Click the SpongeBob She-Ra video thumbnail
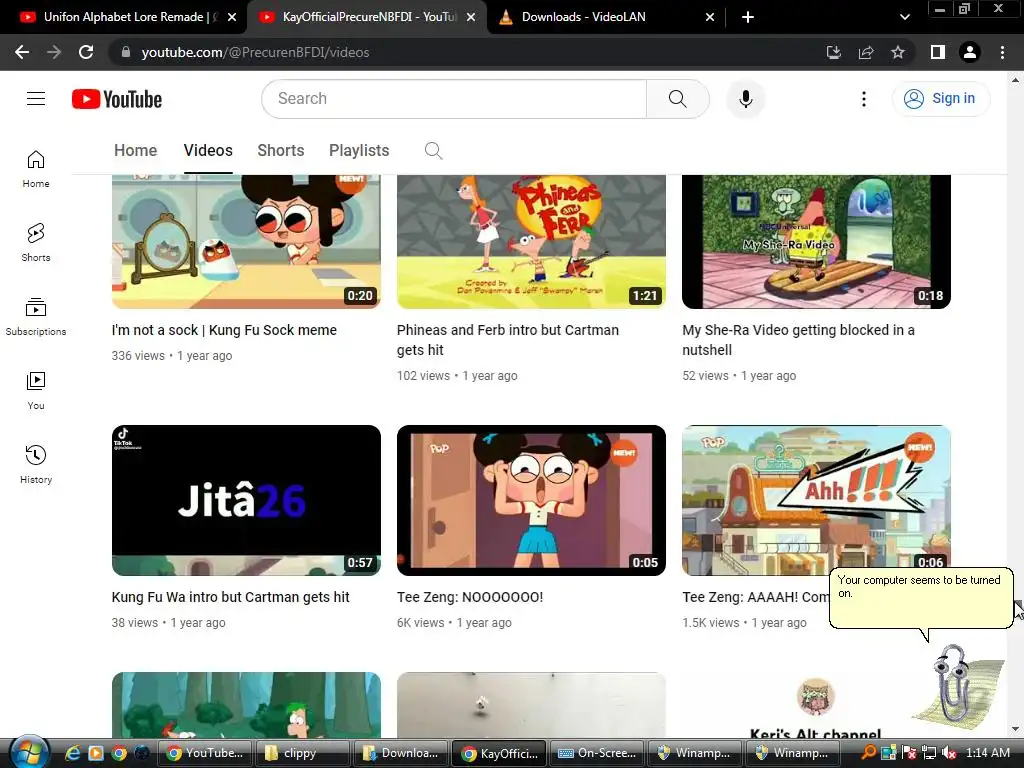This screenshot has width=1024, height=768. 816,242
